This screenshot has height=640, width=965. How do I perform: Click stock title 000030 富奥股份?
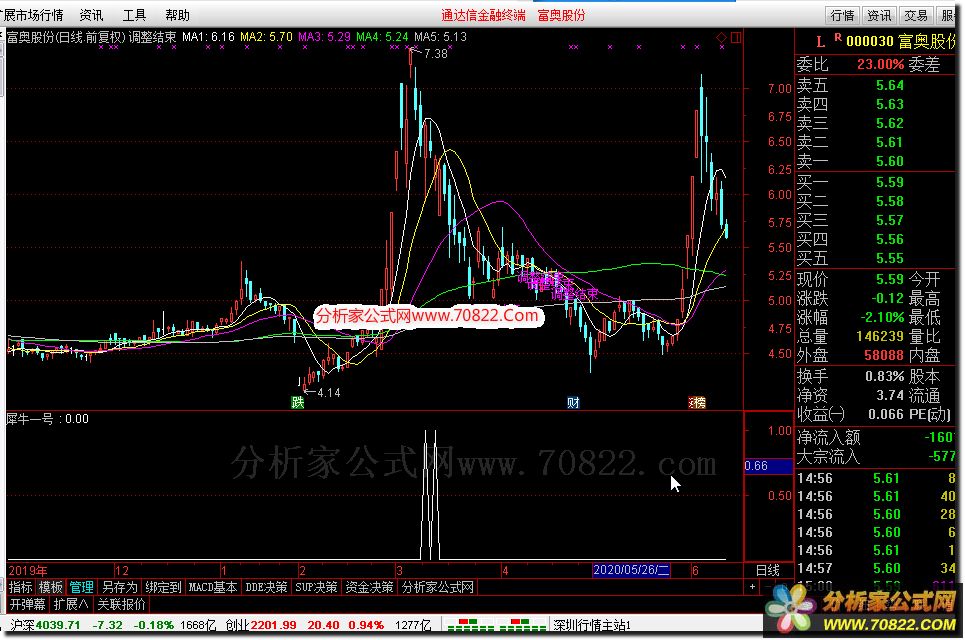[x=902, y=41]
